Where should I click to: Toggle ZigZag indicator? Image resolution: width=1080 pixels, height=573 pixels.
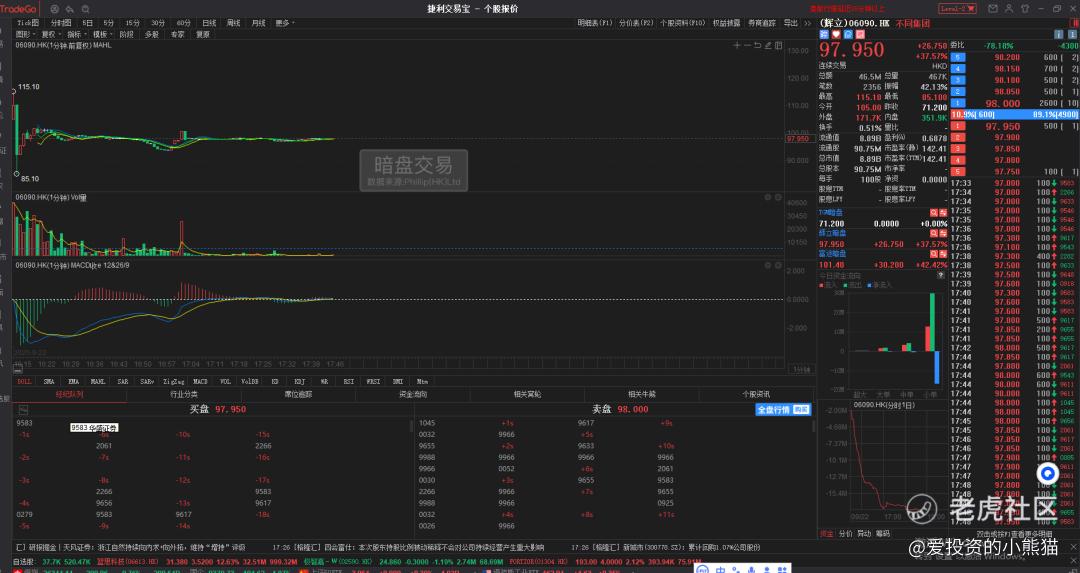pyautogui.click(x=173, y=381)
